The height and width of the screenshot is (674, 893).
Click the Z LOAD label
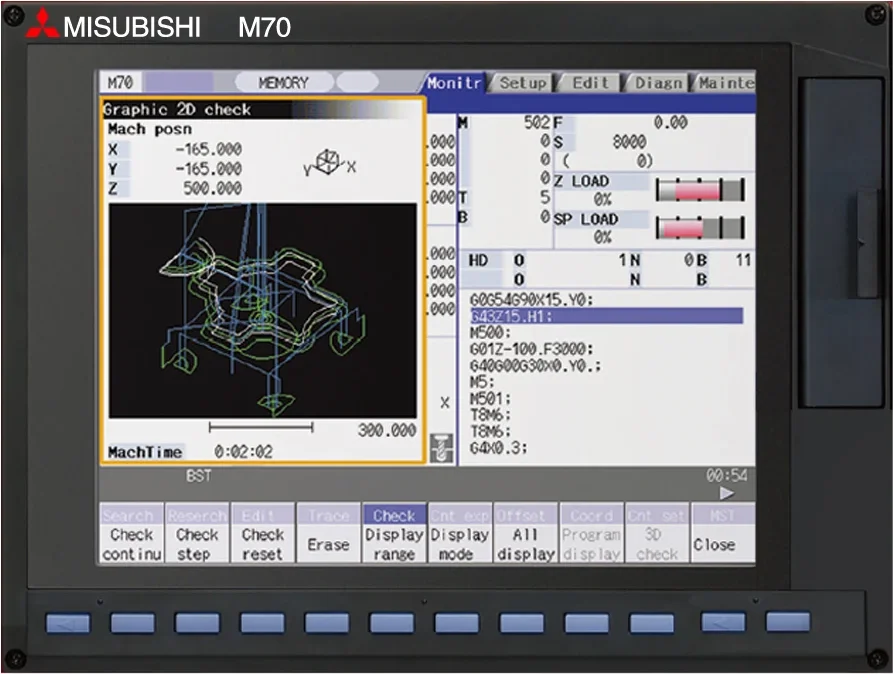(x=582, y=182)
